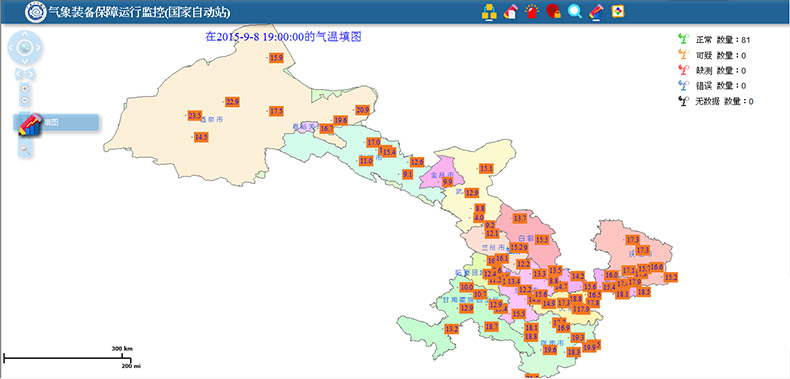
Task: Go to the previous map extent
Action: 19,75
